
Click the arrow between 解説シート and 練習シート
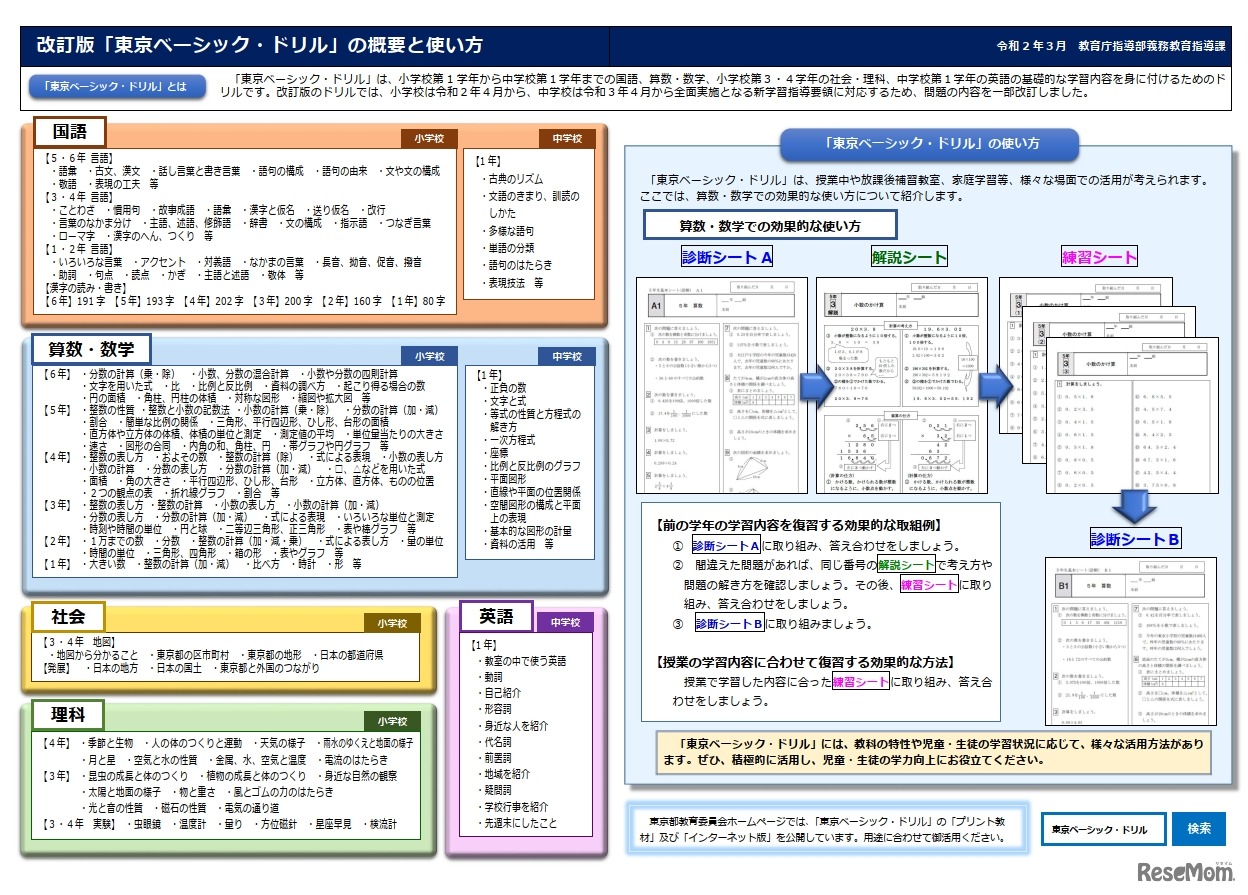point(996,387)
